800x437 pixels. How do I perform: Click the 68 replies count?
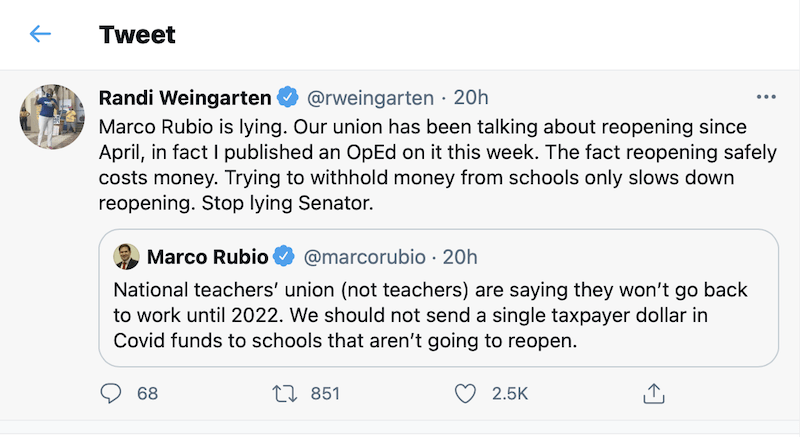tap(148, 393)
